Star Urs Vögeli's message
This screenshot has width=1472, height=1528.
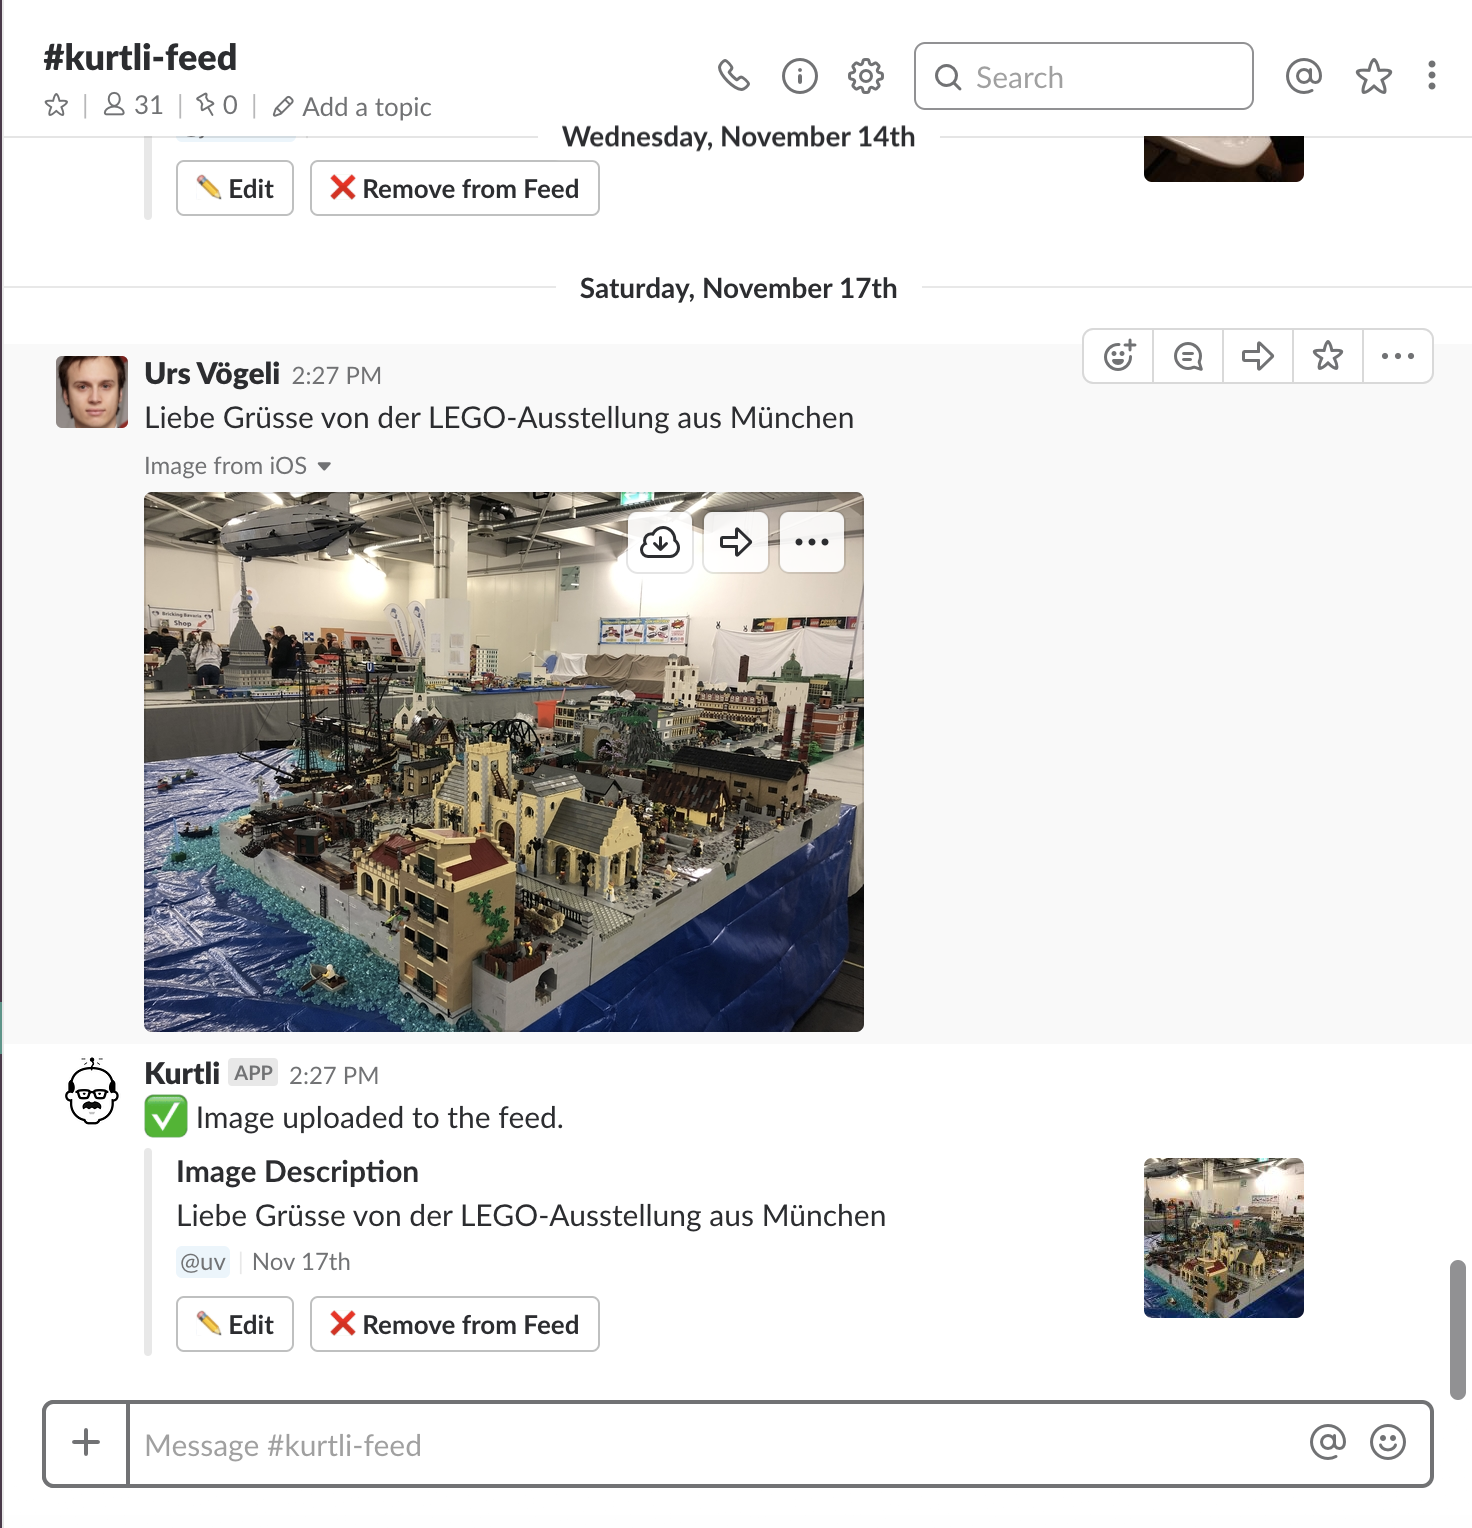1328,356
